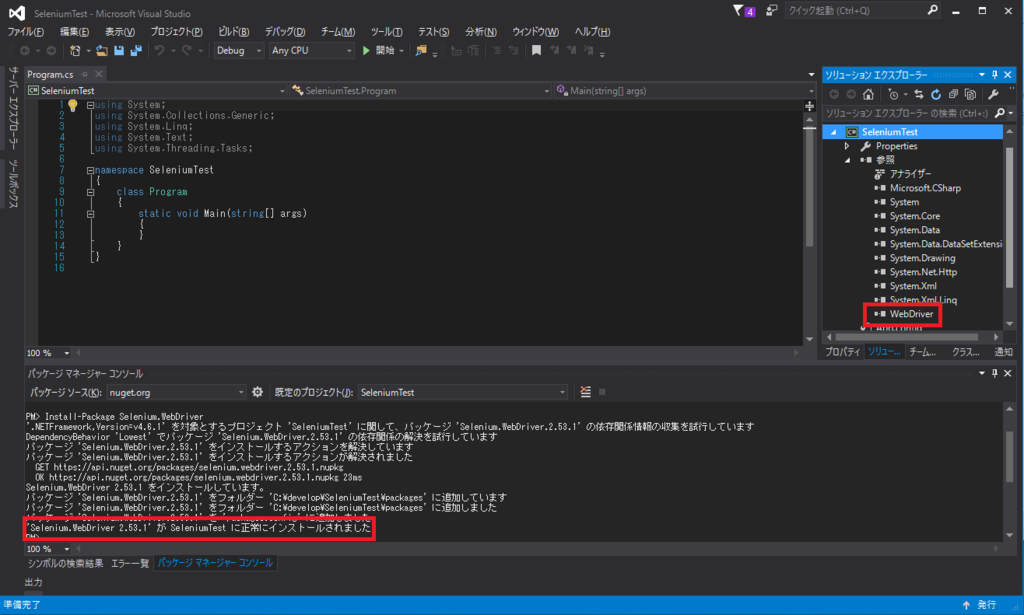Open the ファイル(F) menu
Screen dimensions: 1024x615
[x=25, y=31]
